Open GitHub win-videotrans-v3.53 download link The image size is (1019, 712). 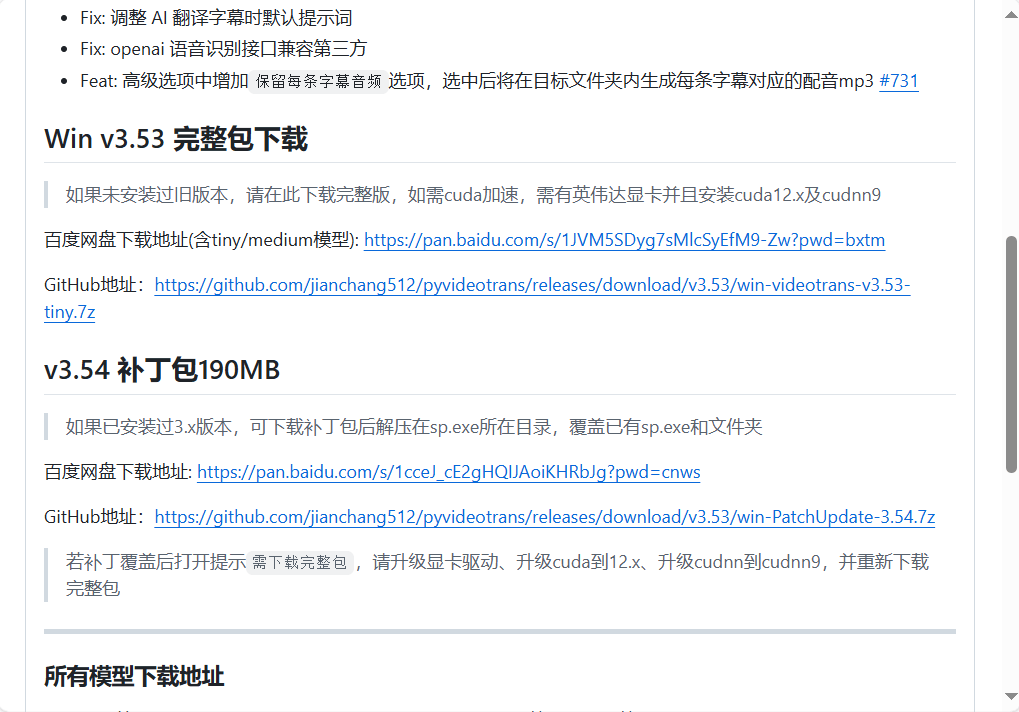coord(532,285)
